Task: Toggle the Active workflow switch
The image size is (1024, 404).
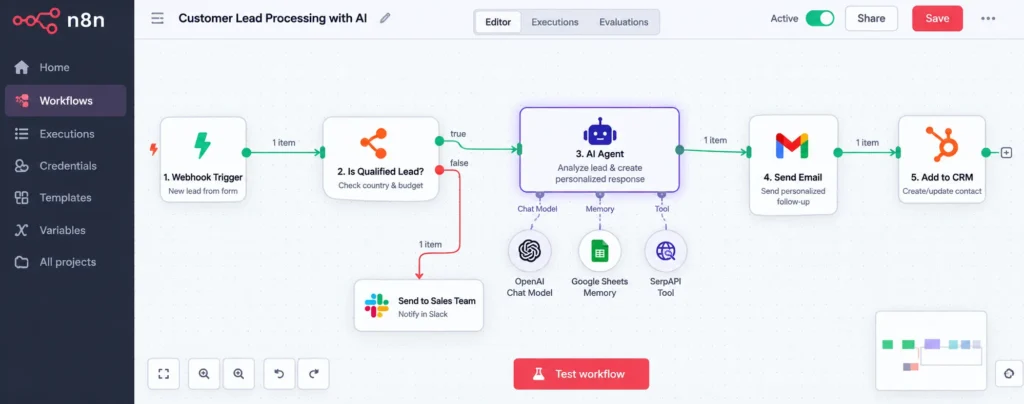Action: [820, 18]
